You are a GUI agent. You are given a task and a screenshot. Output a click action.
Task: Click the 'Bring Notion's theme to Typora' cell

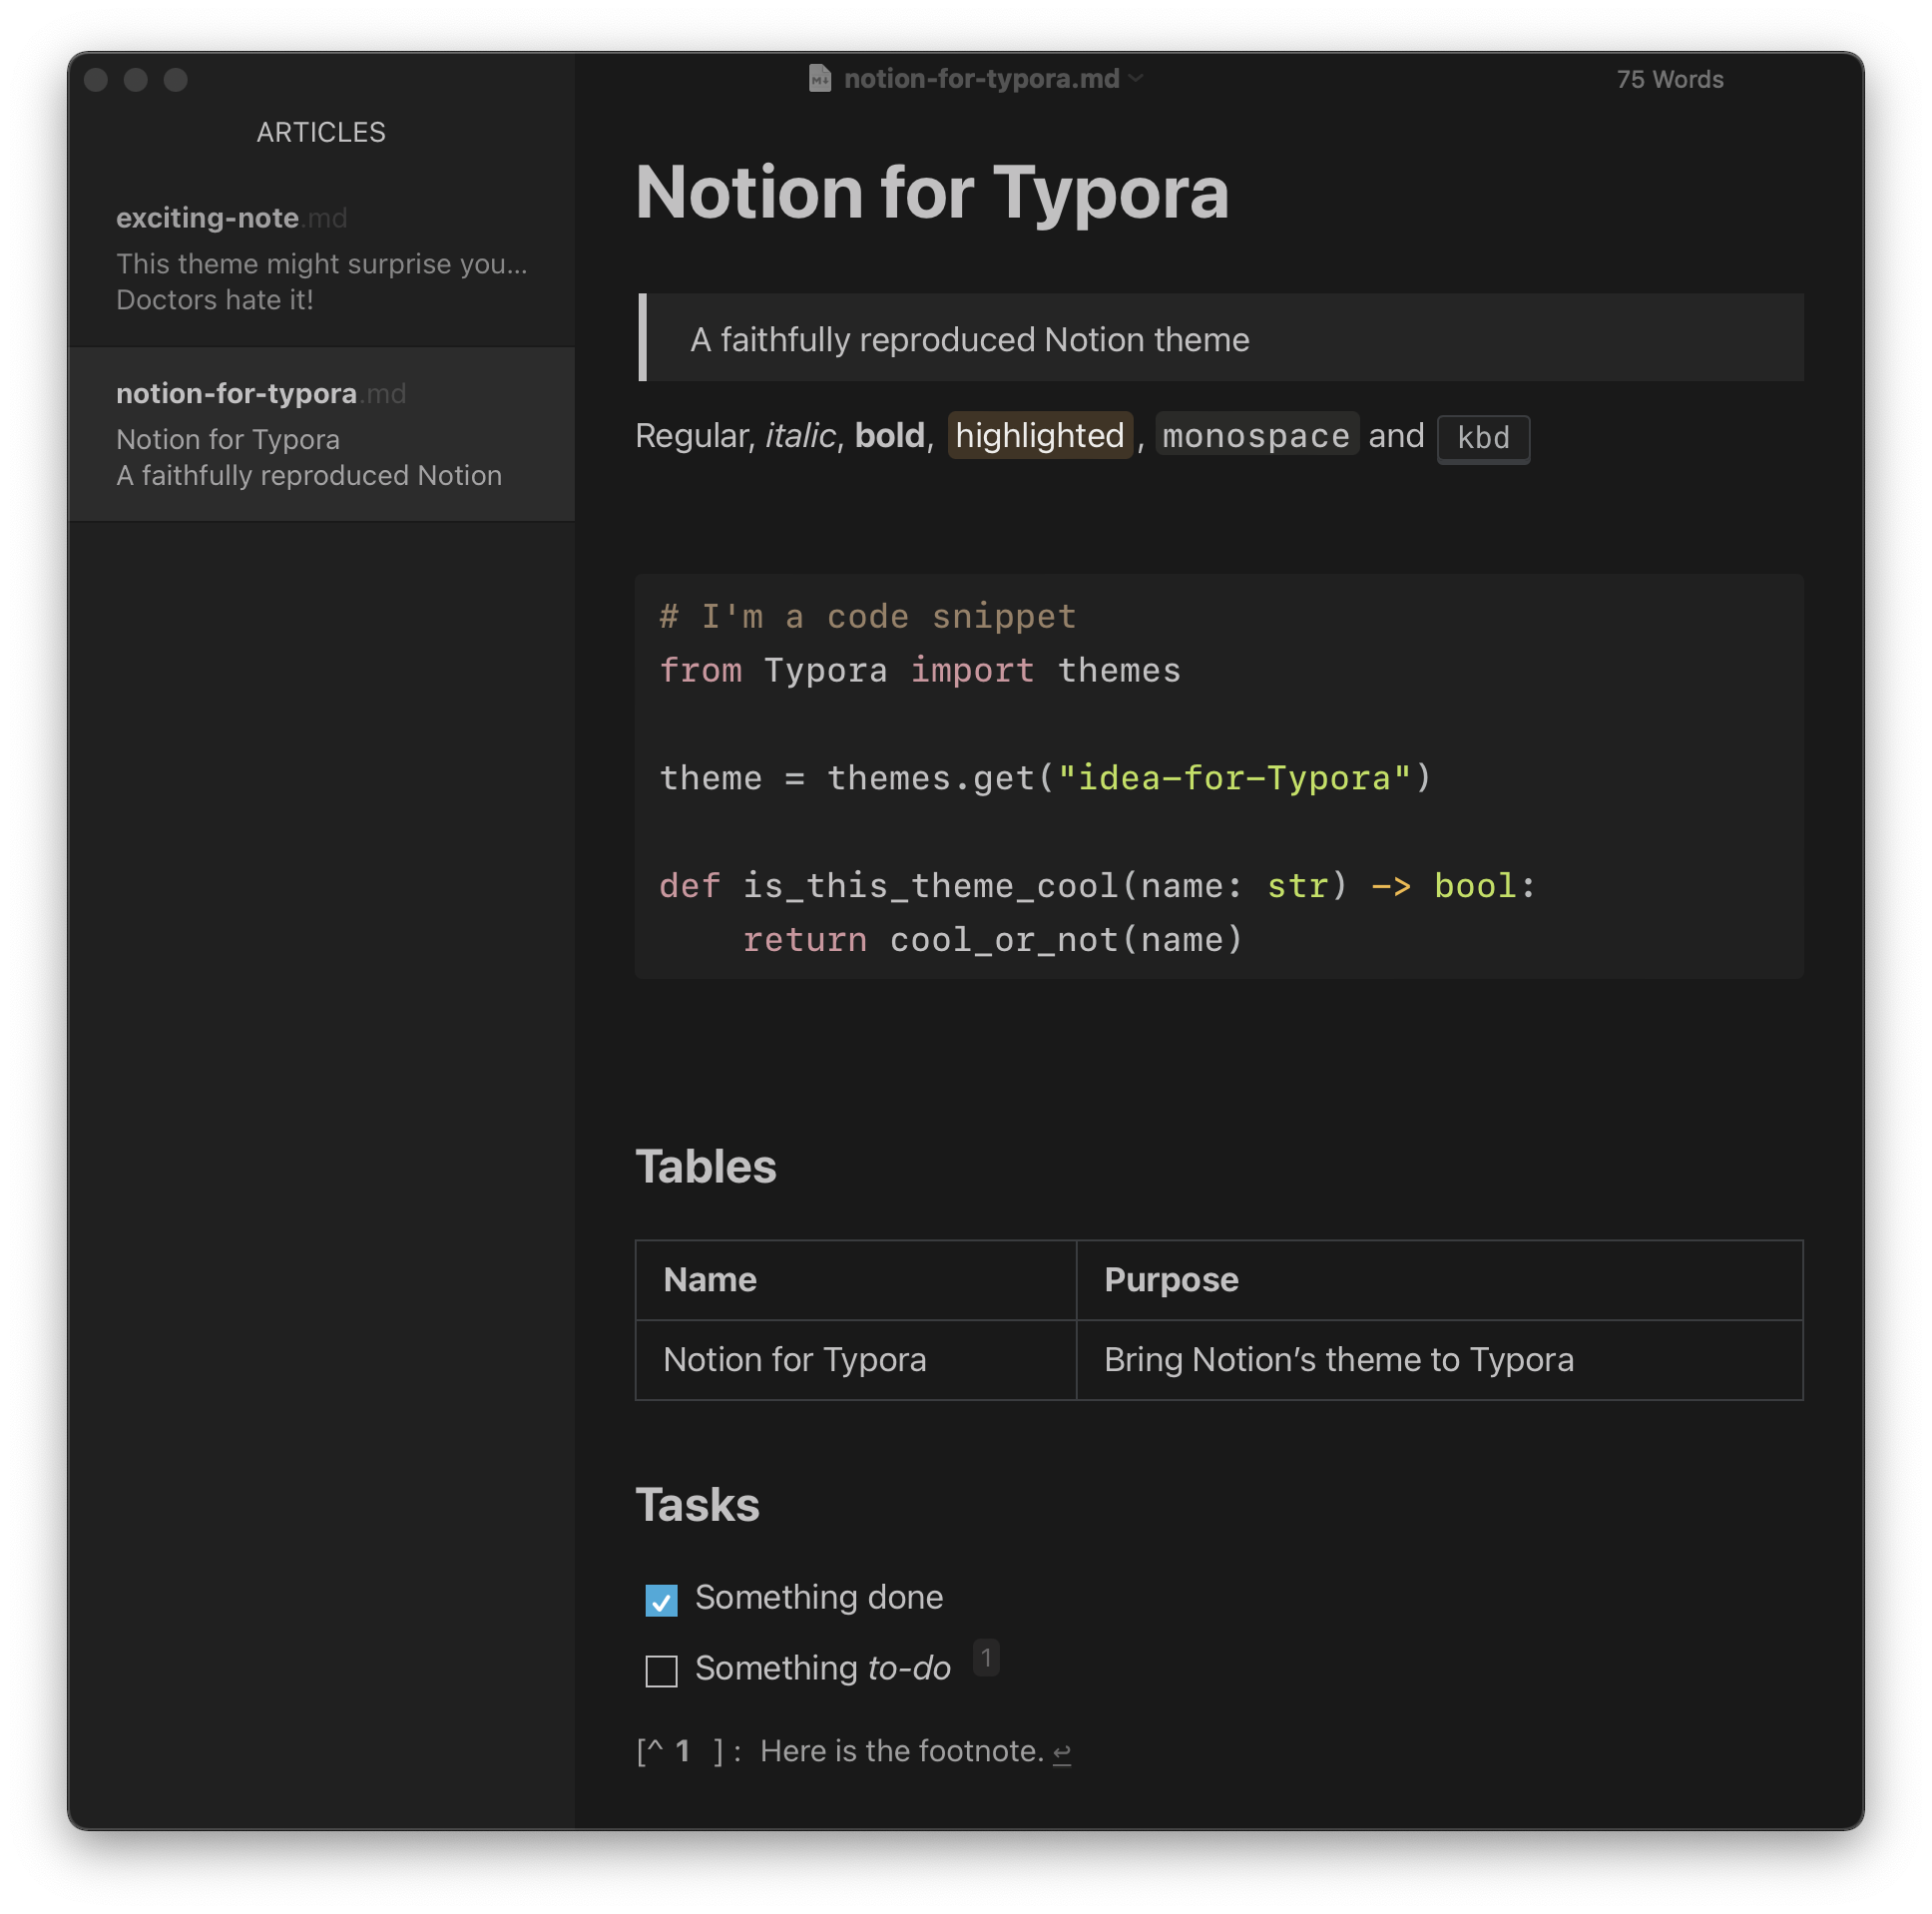[x=1338, y=1360]
